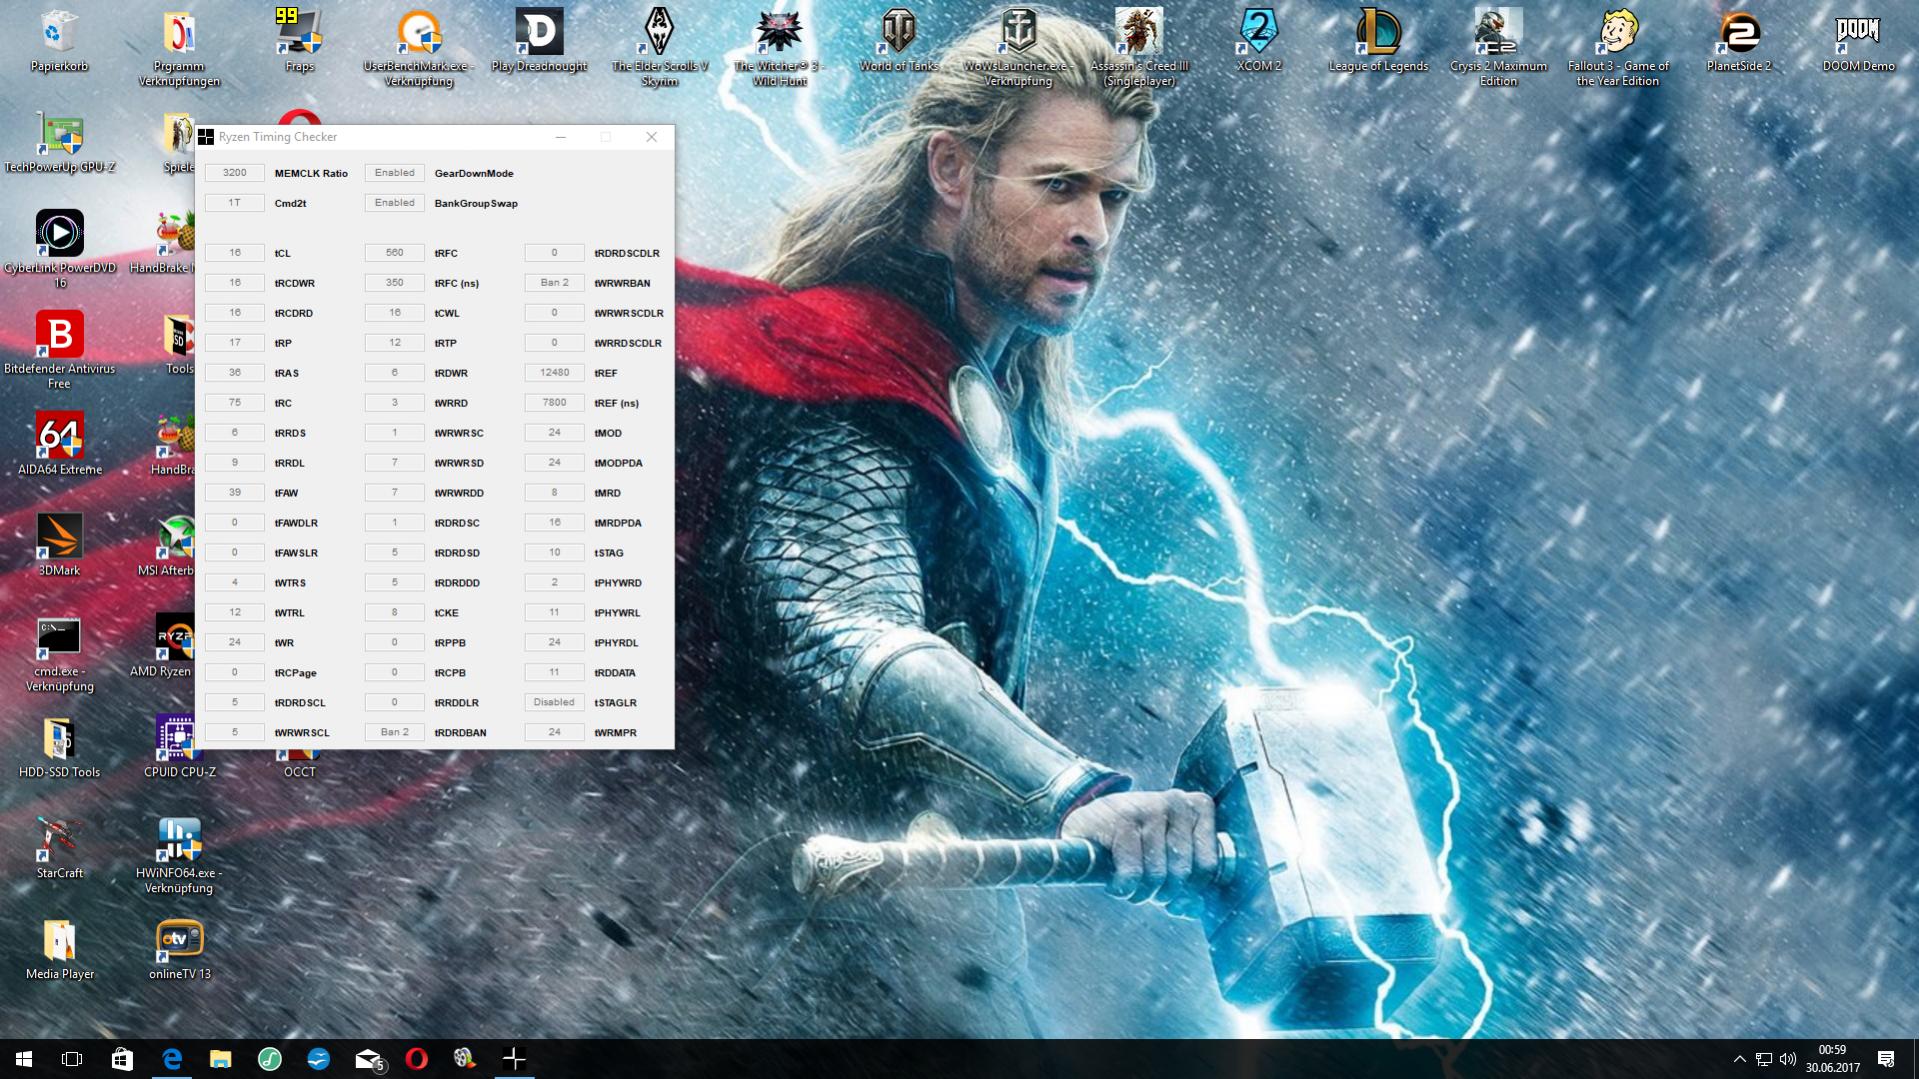Image resolution: width=1919 pixels, height=1079 pixels.
Task: Open onlineTV 13 desktop icon
Action: pos(179,950)
